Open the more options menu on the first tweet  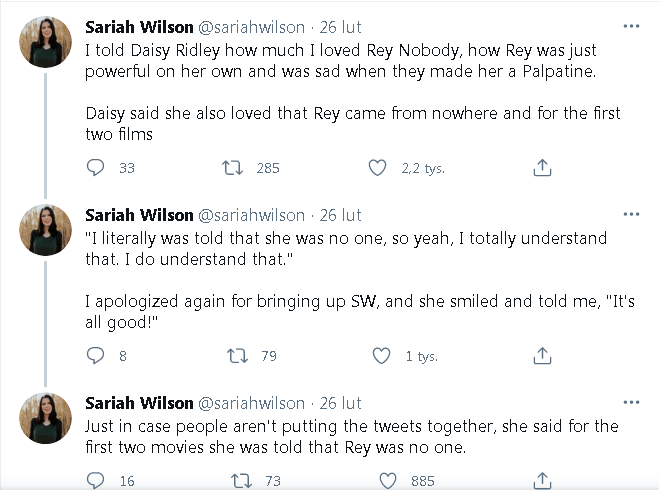(x=630, y=26)
